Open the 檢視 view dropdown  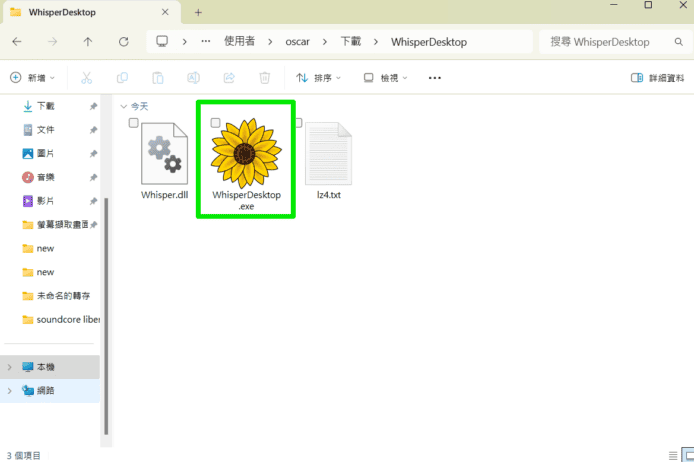(387, 78)
